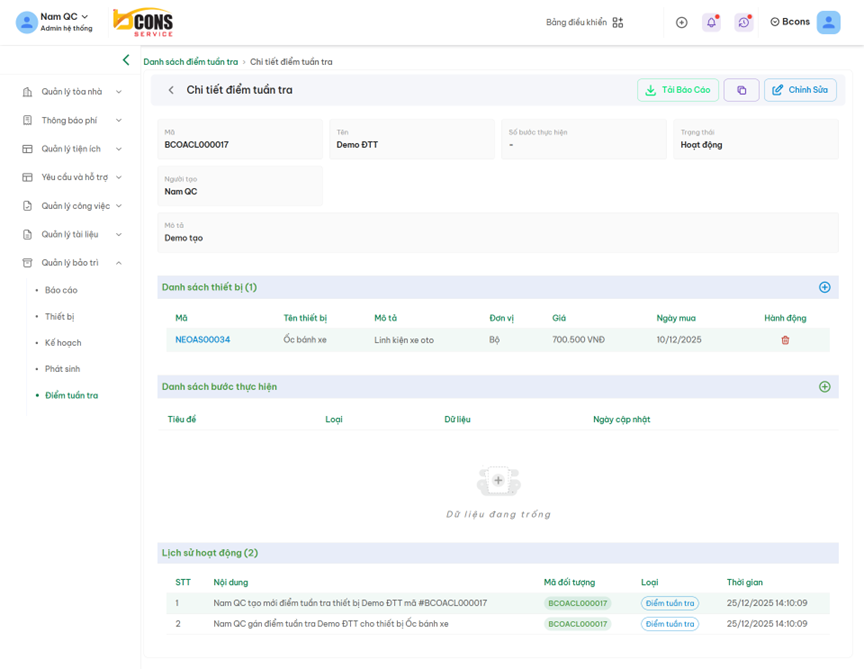Select Thiết bị submenu item
The width and height of the screenshot is (864, 669).
[x=60, y=316]
